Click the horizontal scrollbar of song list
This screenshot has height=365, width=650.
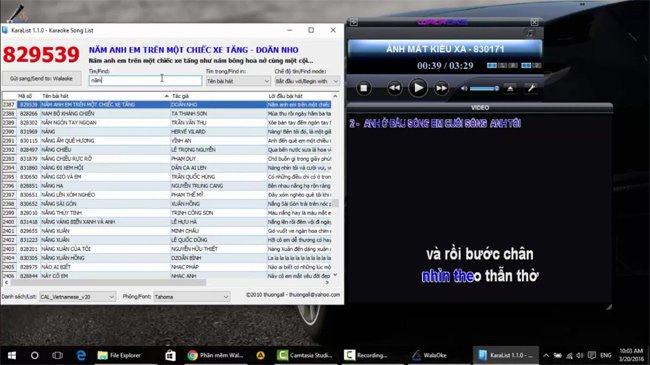click(109, 282)
